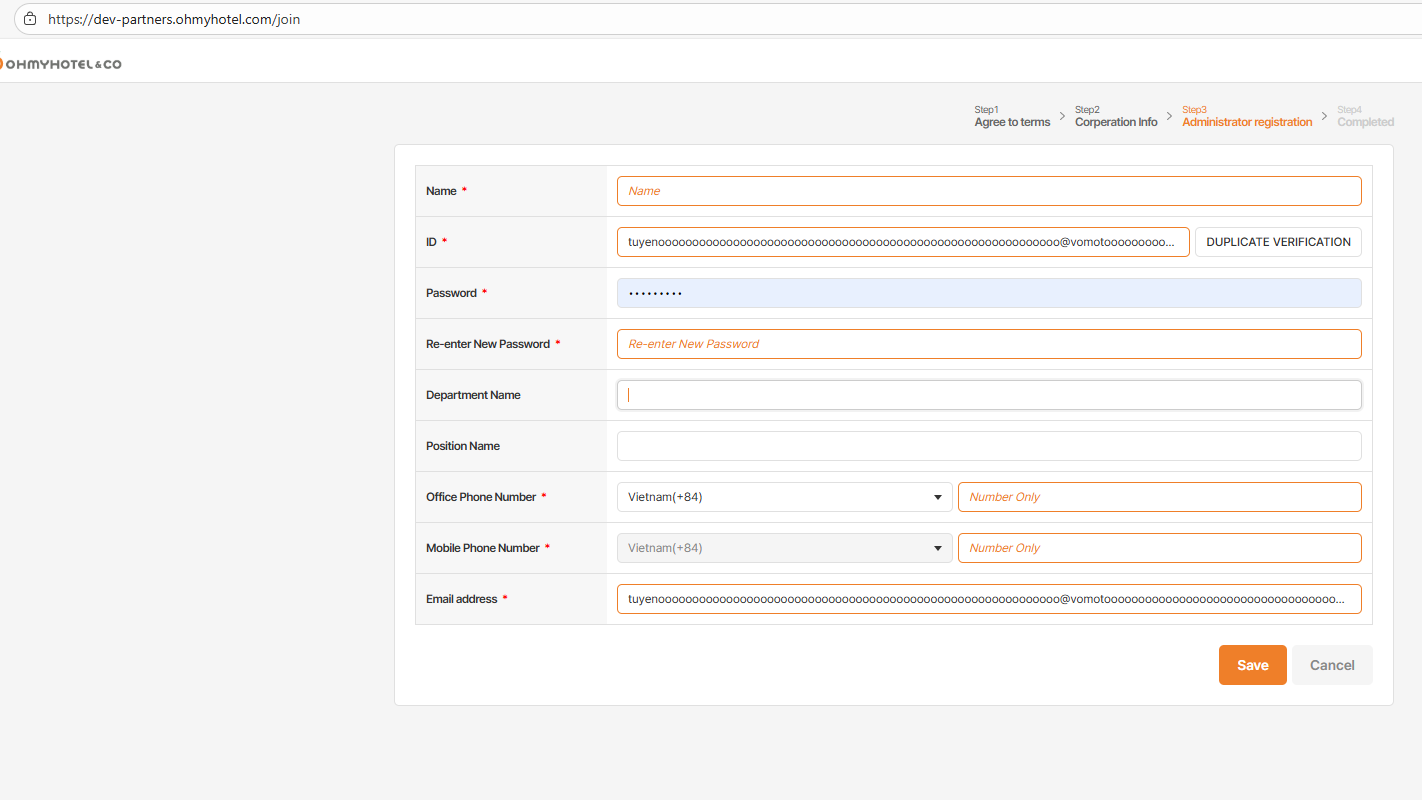The height and width of the screenshot is (800, 1422).
Task: Focus the Office Phone Number input
Action: point(1159,497)
